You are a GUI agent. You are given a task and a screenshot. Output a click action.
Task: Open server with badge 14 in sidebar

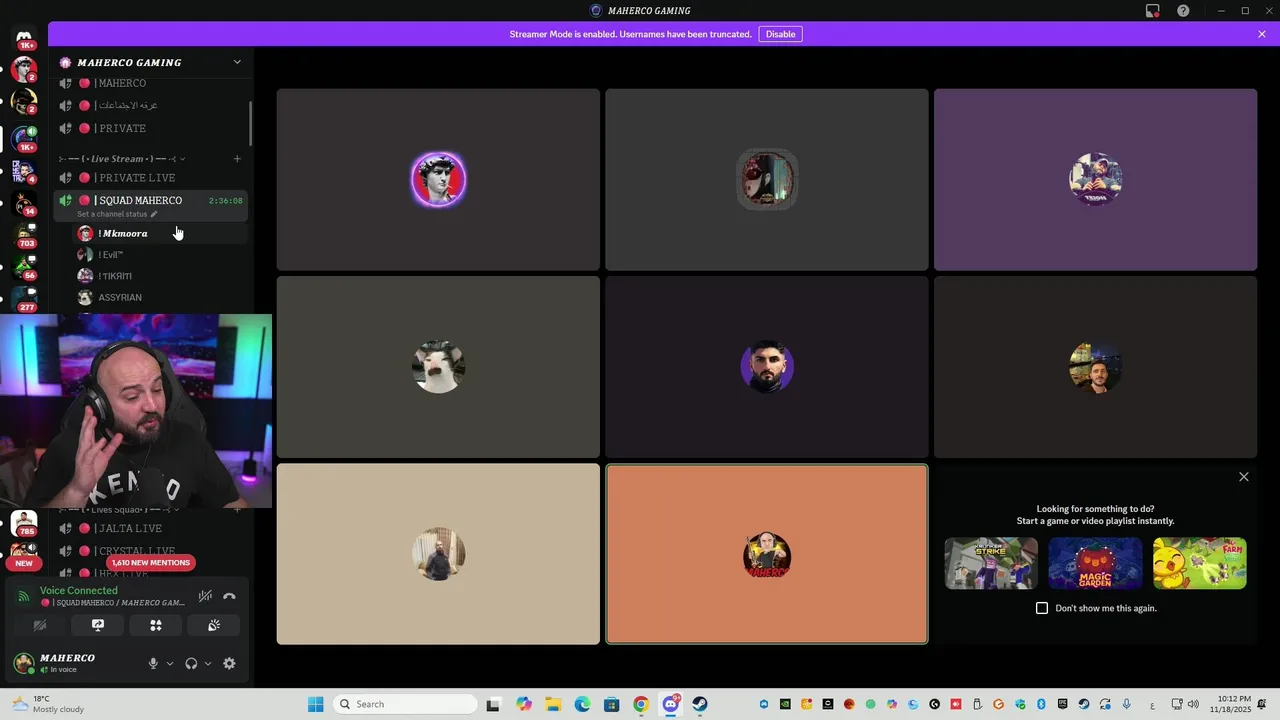(x=24, y=204)
